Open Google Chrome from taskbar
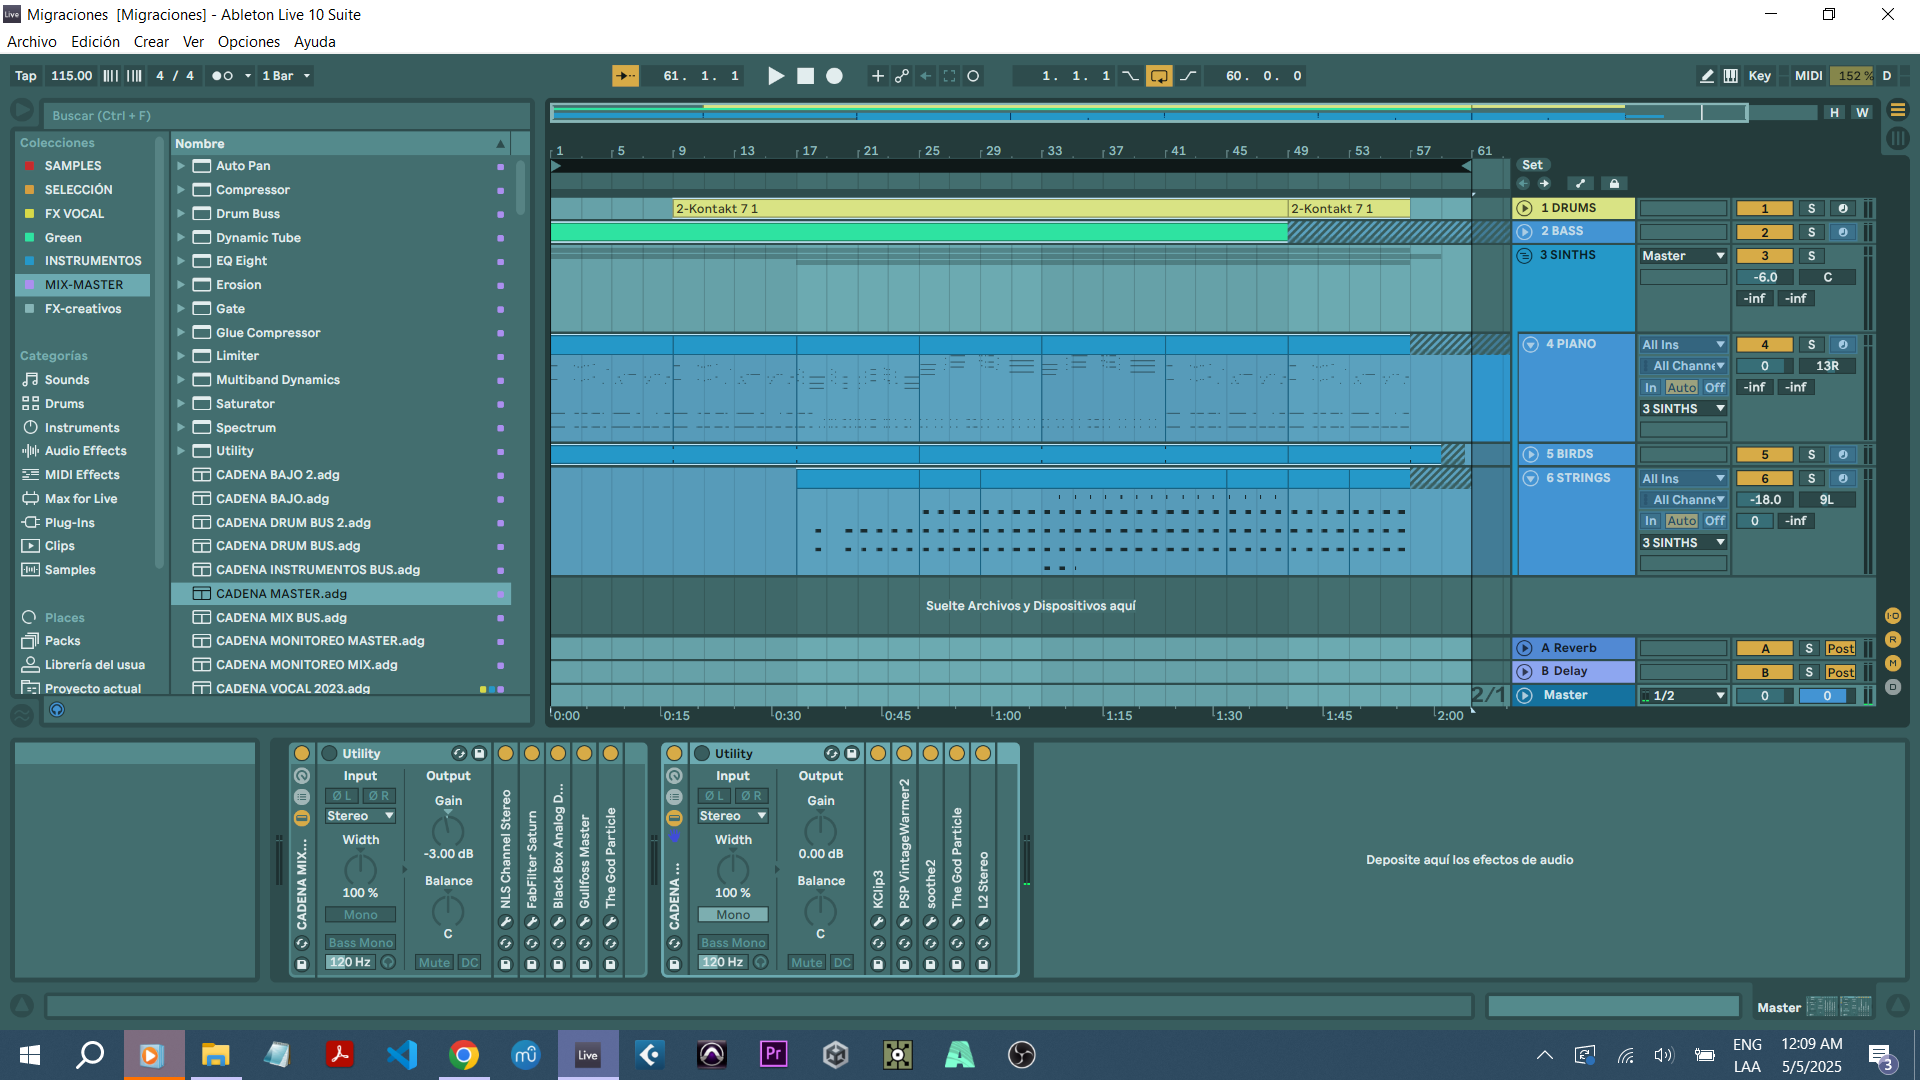Viewport: 1920px width, 1080px height. click(464, 1055)
